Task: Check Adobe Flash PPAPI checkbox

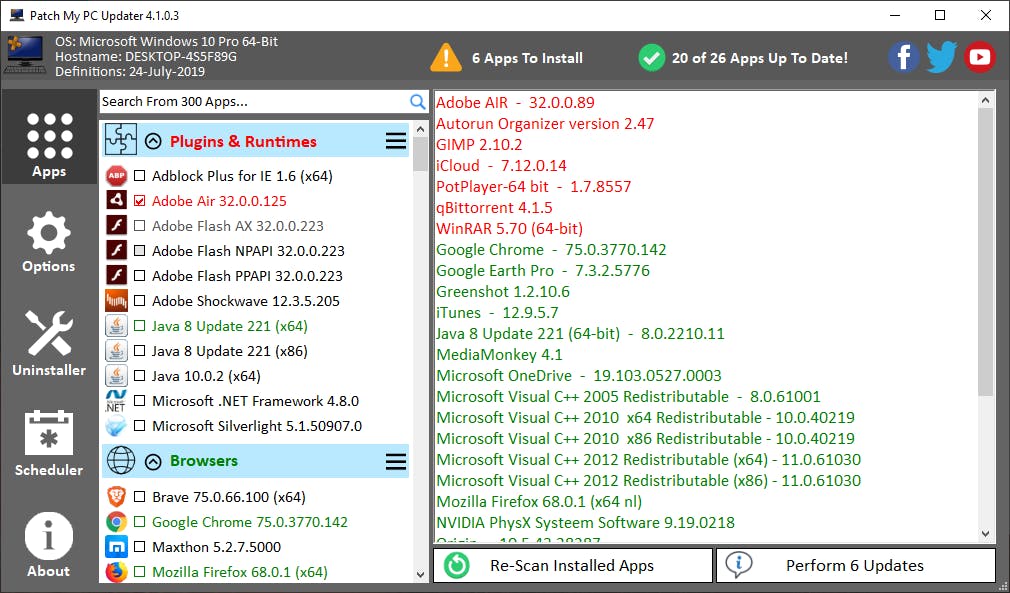Action: (139, 276)
